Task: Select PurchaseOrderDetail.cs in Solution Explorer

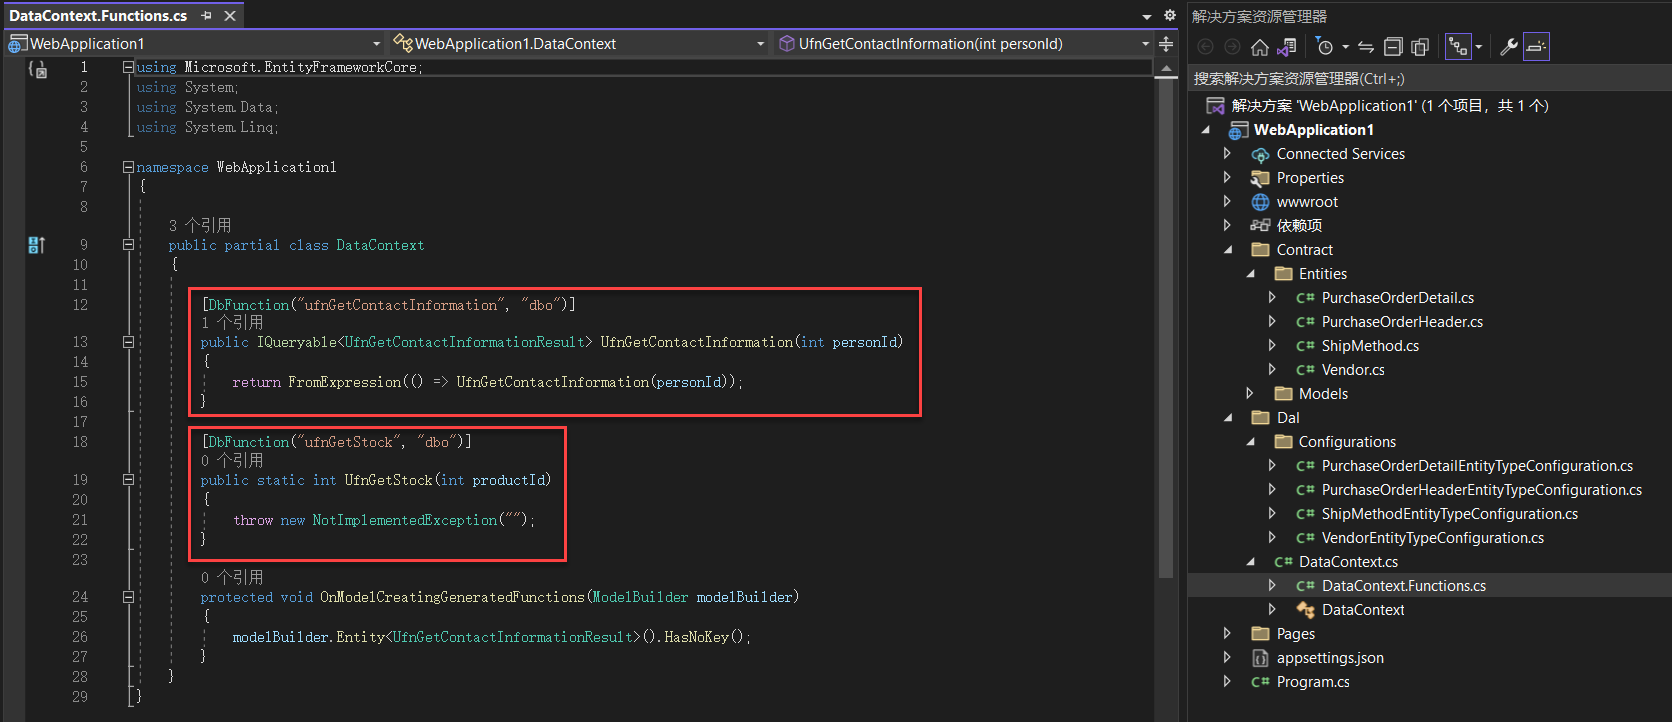Action: [x=1397, y=298]
